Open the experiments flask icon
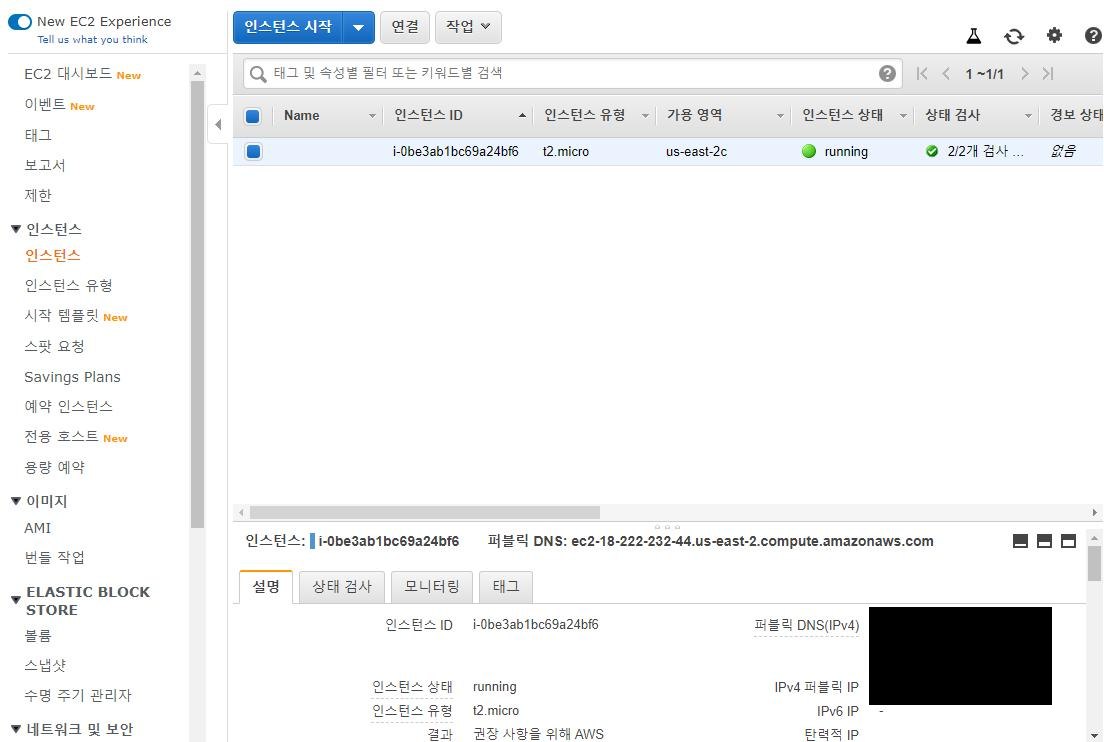Viewport: 1104px width, 742px height. 974,36
